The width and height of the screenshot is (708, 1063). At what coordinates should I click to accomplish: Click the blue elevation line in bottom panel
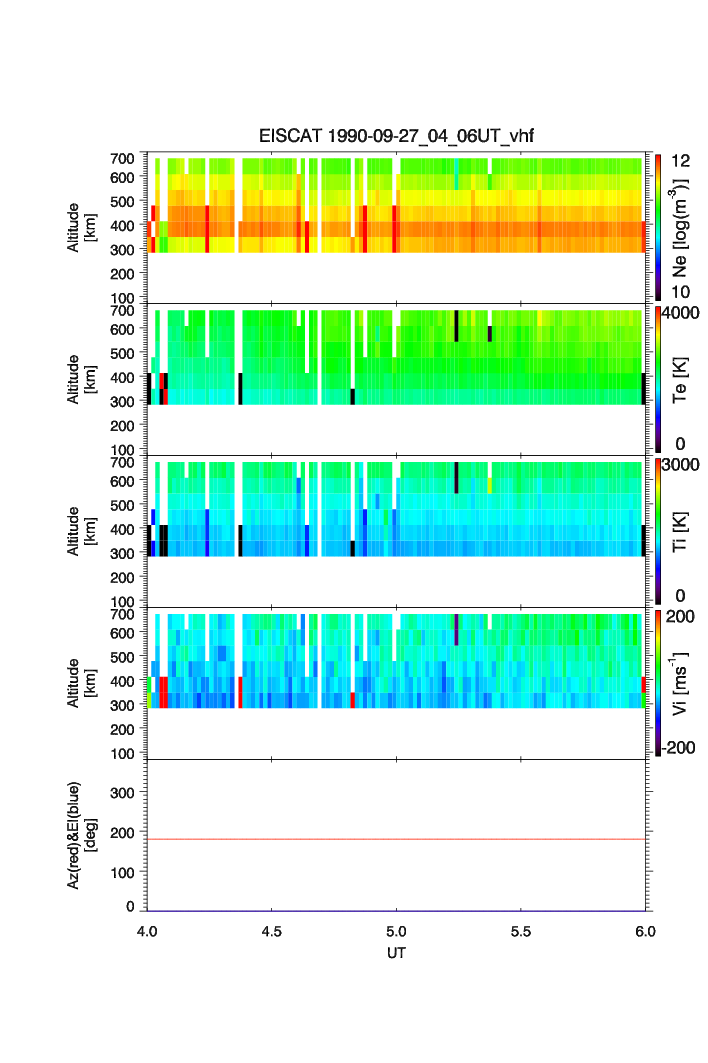point(396,910)
